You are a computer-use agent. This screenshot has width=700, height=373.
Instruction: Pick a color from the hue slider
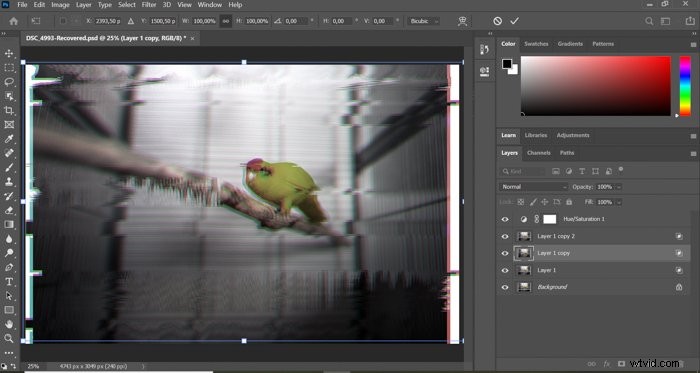coord(685,86)
